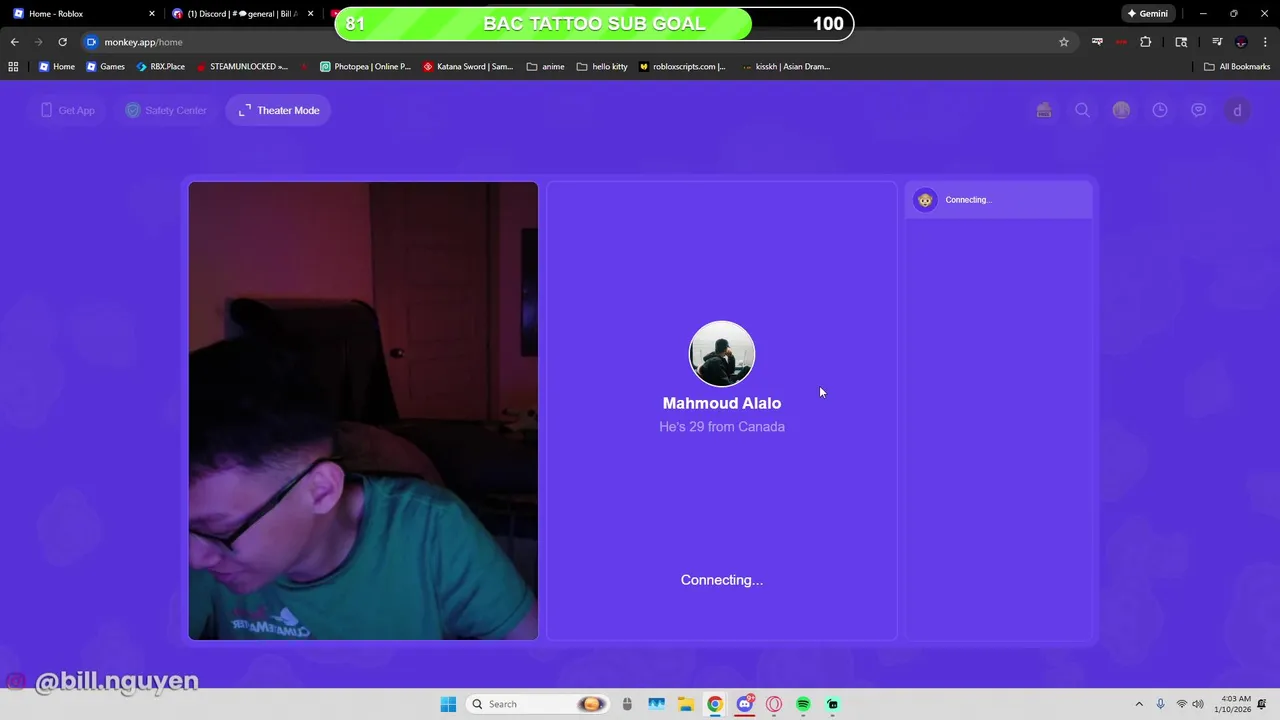The width and height of the screenshot is (1280, 720).
Task: Open the chat messages bubble icon
Action: click(1198, 110)
